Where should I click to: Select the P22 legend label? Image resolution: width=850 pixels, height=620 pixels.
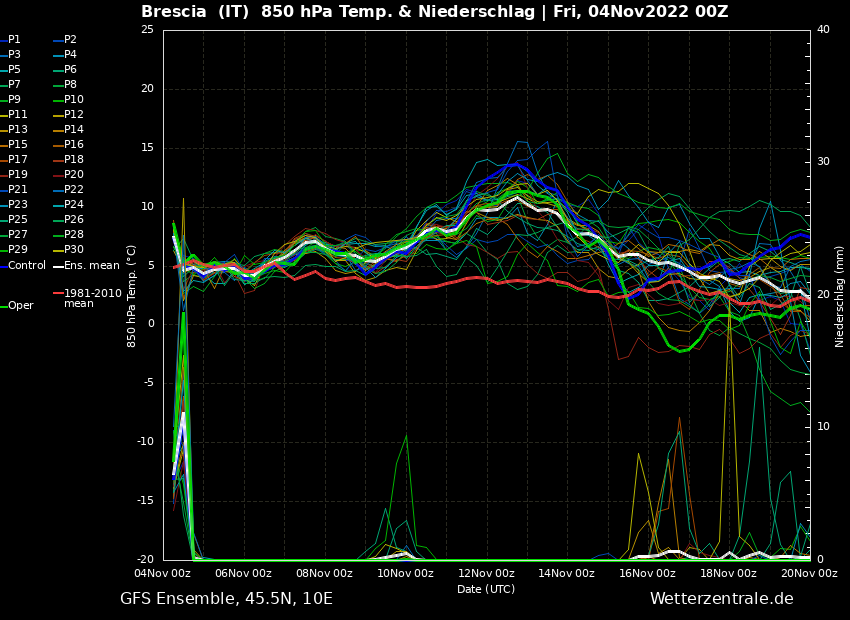coord(74,190)
